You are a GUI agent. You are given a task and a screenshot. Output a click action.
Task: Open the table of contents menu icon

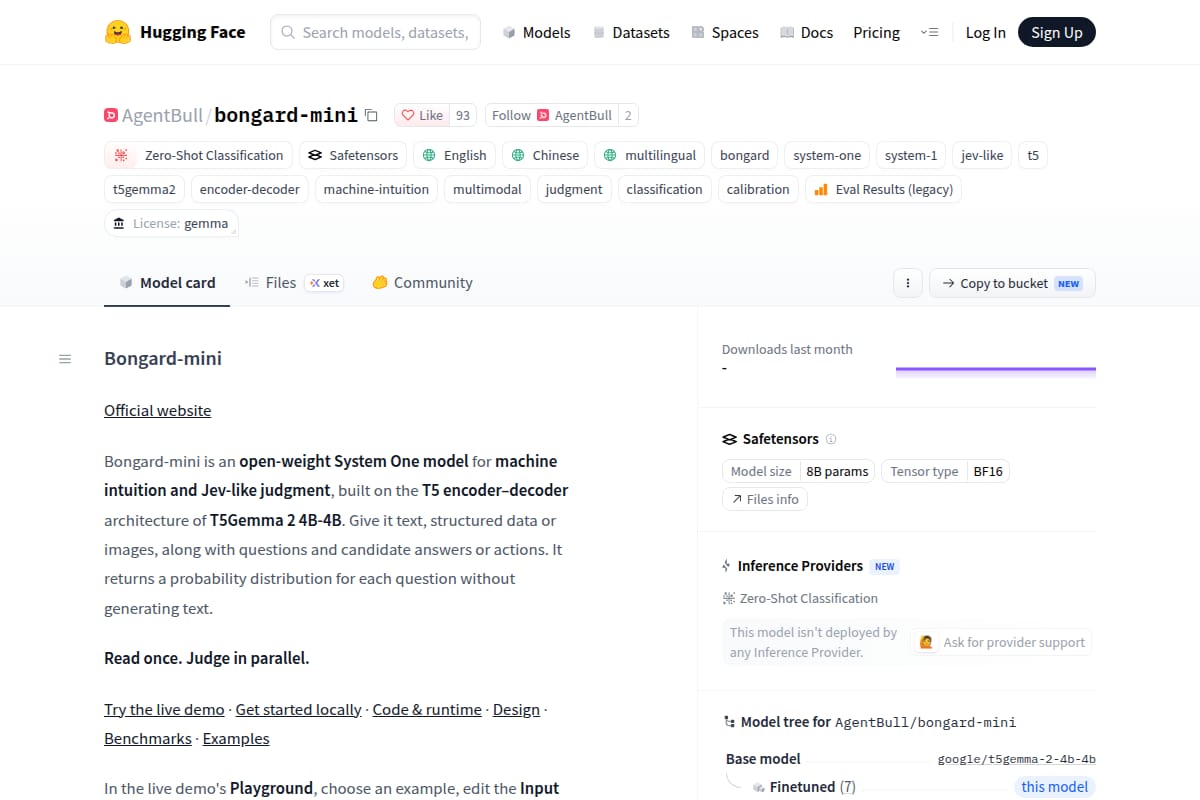click(65, 359)
